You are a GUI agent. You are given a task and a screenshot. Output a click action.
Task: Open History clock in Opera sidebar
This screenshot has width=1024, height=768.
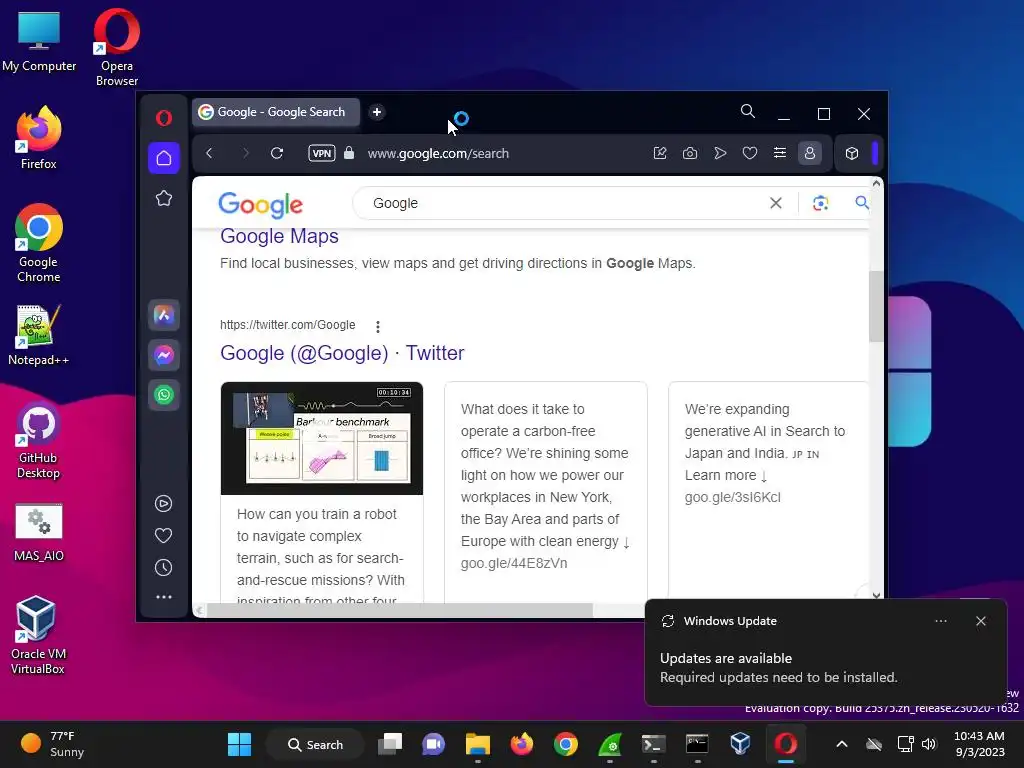(x=163, y=568)
